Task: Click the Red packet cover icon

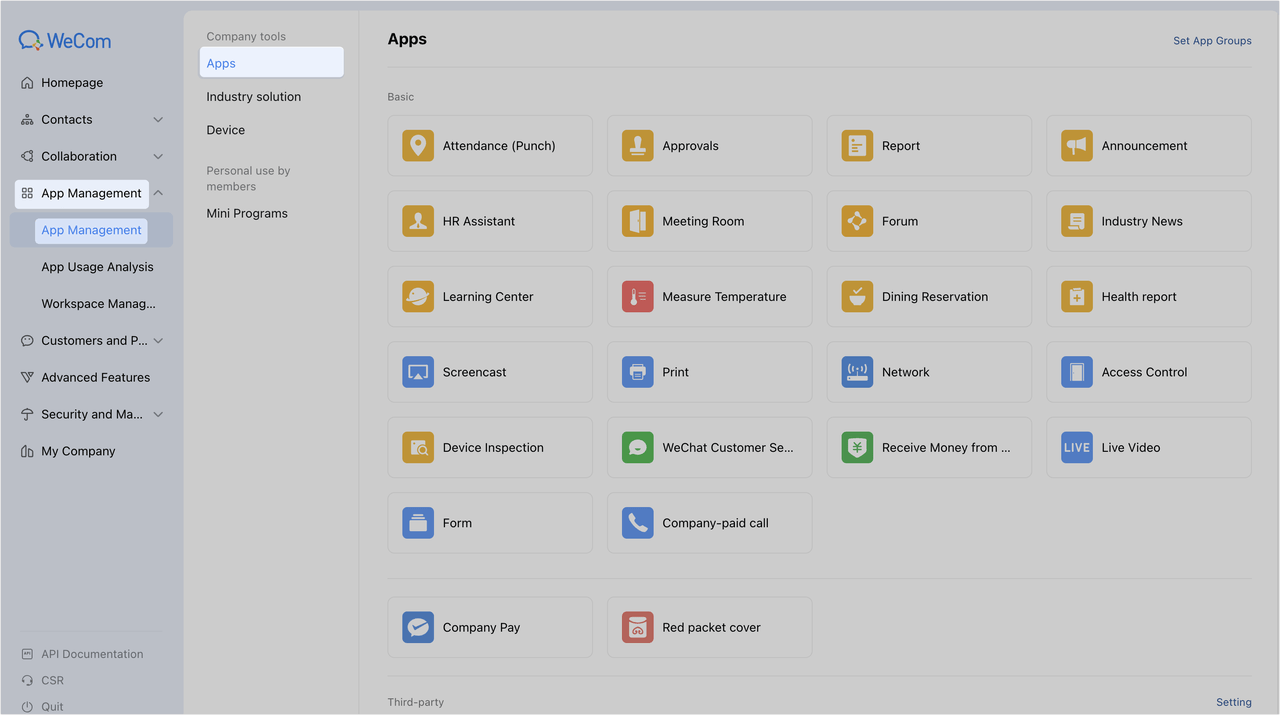Action: tap(638, 628)
